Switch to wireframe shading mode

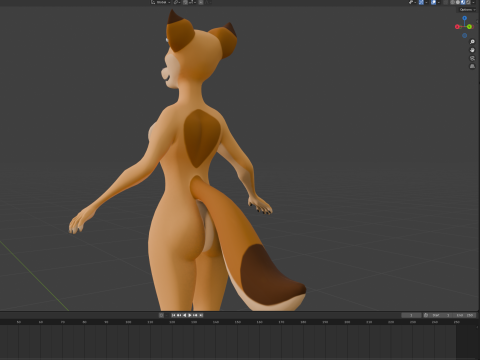pos(453,2)
